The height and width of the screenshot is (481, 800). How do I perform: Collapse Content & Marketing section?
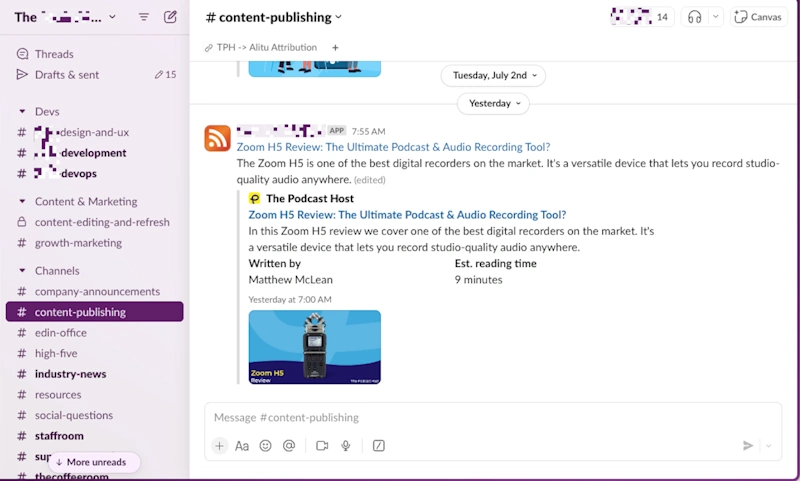(x=22, y=201)
